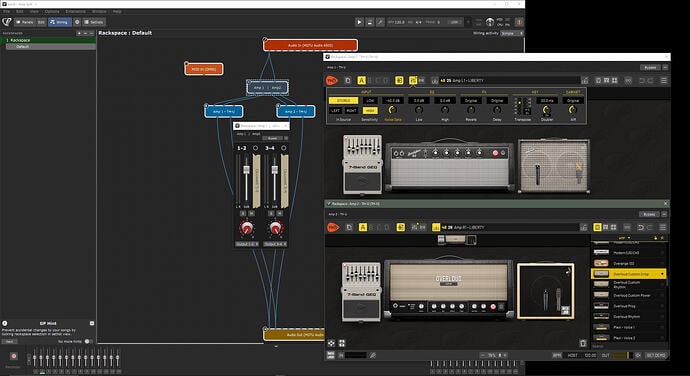Click the trash icon in the Amp 2 rig view
The width and height of the screenshot is (690, 376).
point(583,343)
